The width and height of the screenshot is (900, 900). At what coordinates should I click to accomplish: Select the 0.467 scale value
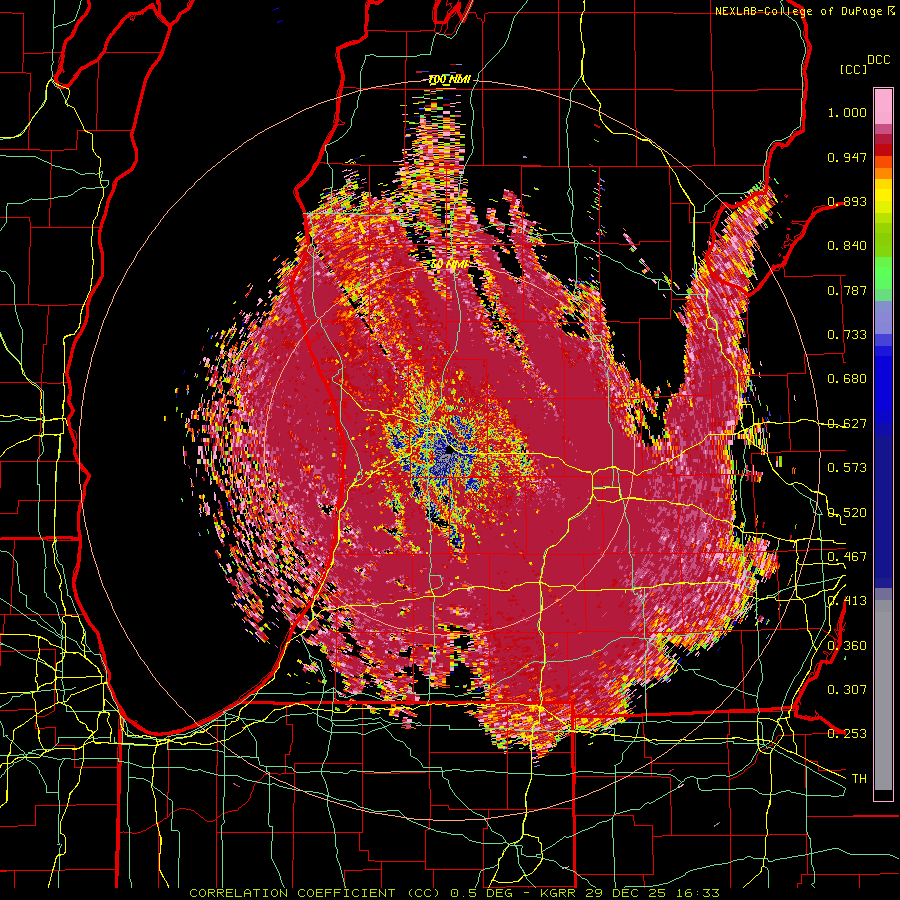(847, 557)
